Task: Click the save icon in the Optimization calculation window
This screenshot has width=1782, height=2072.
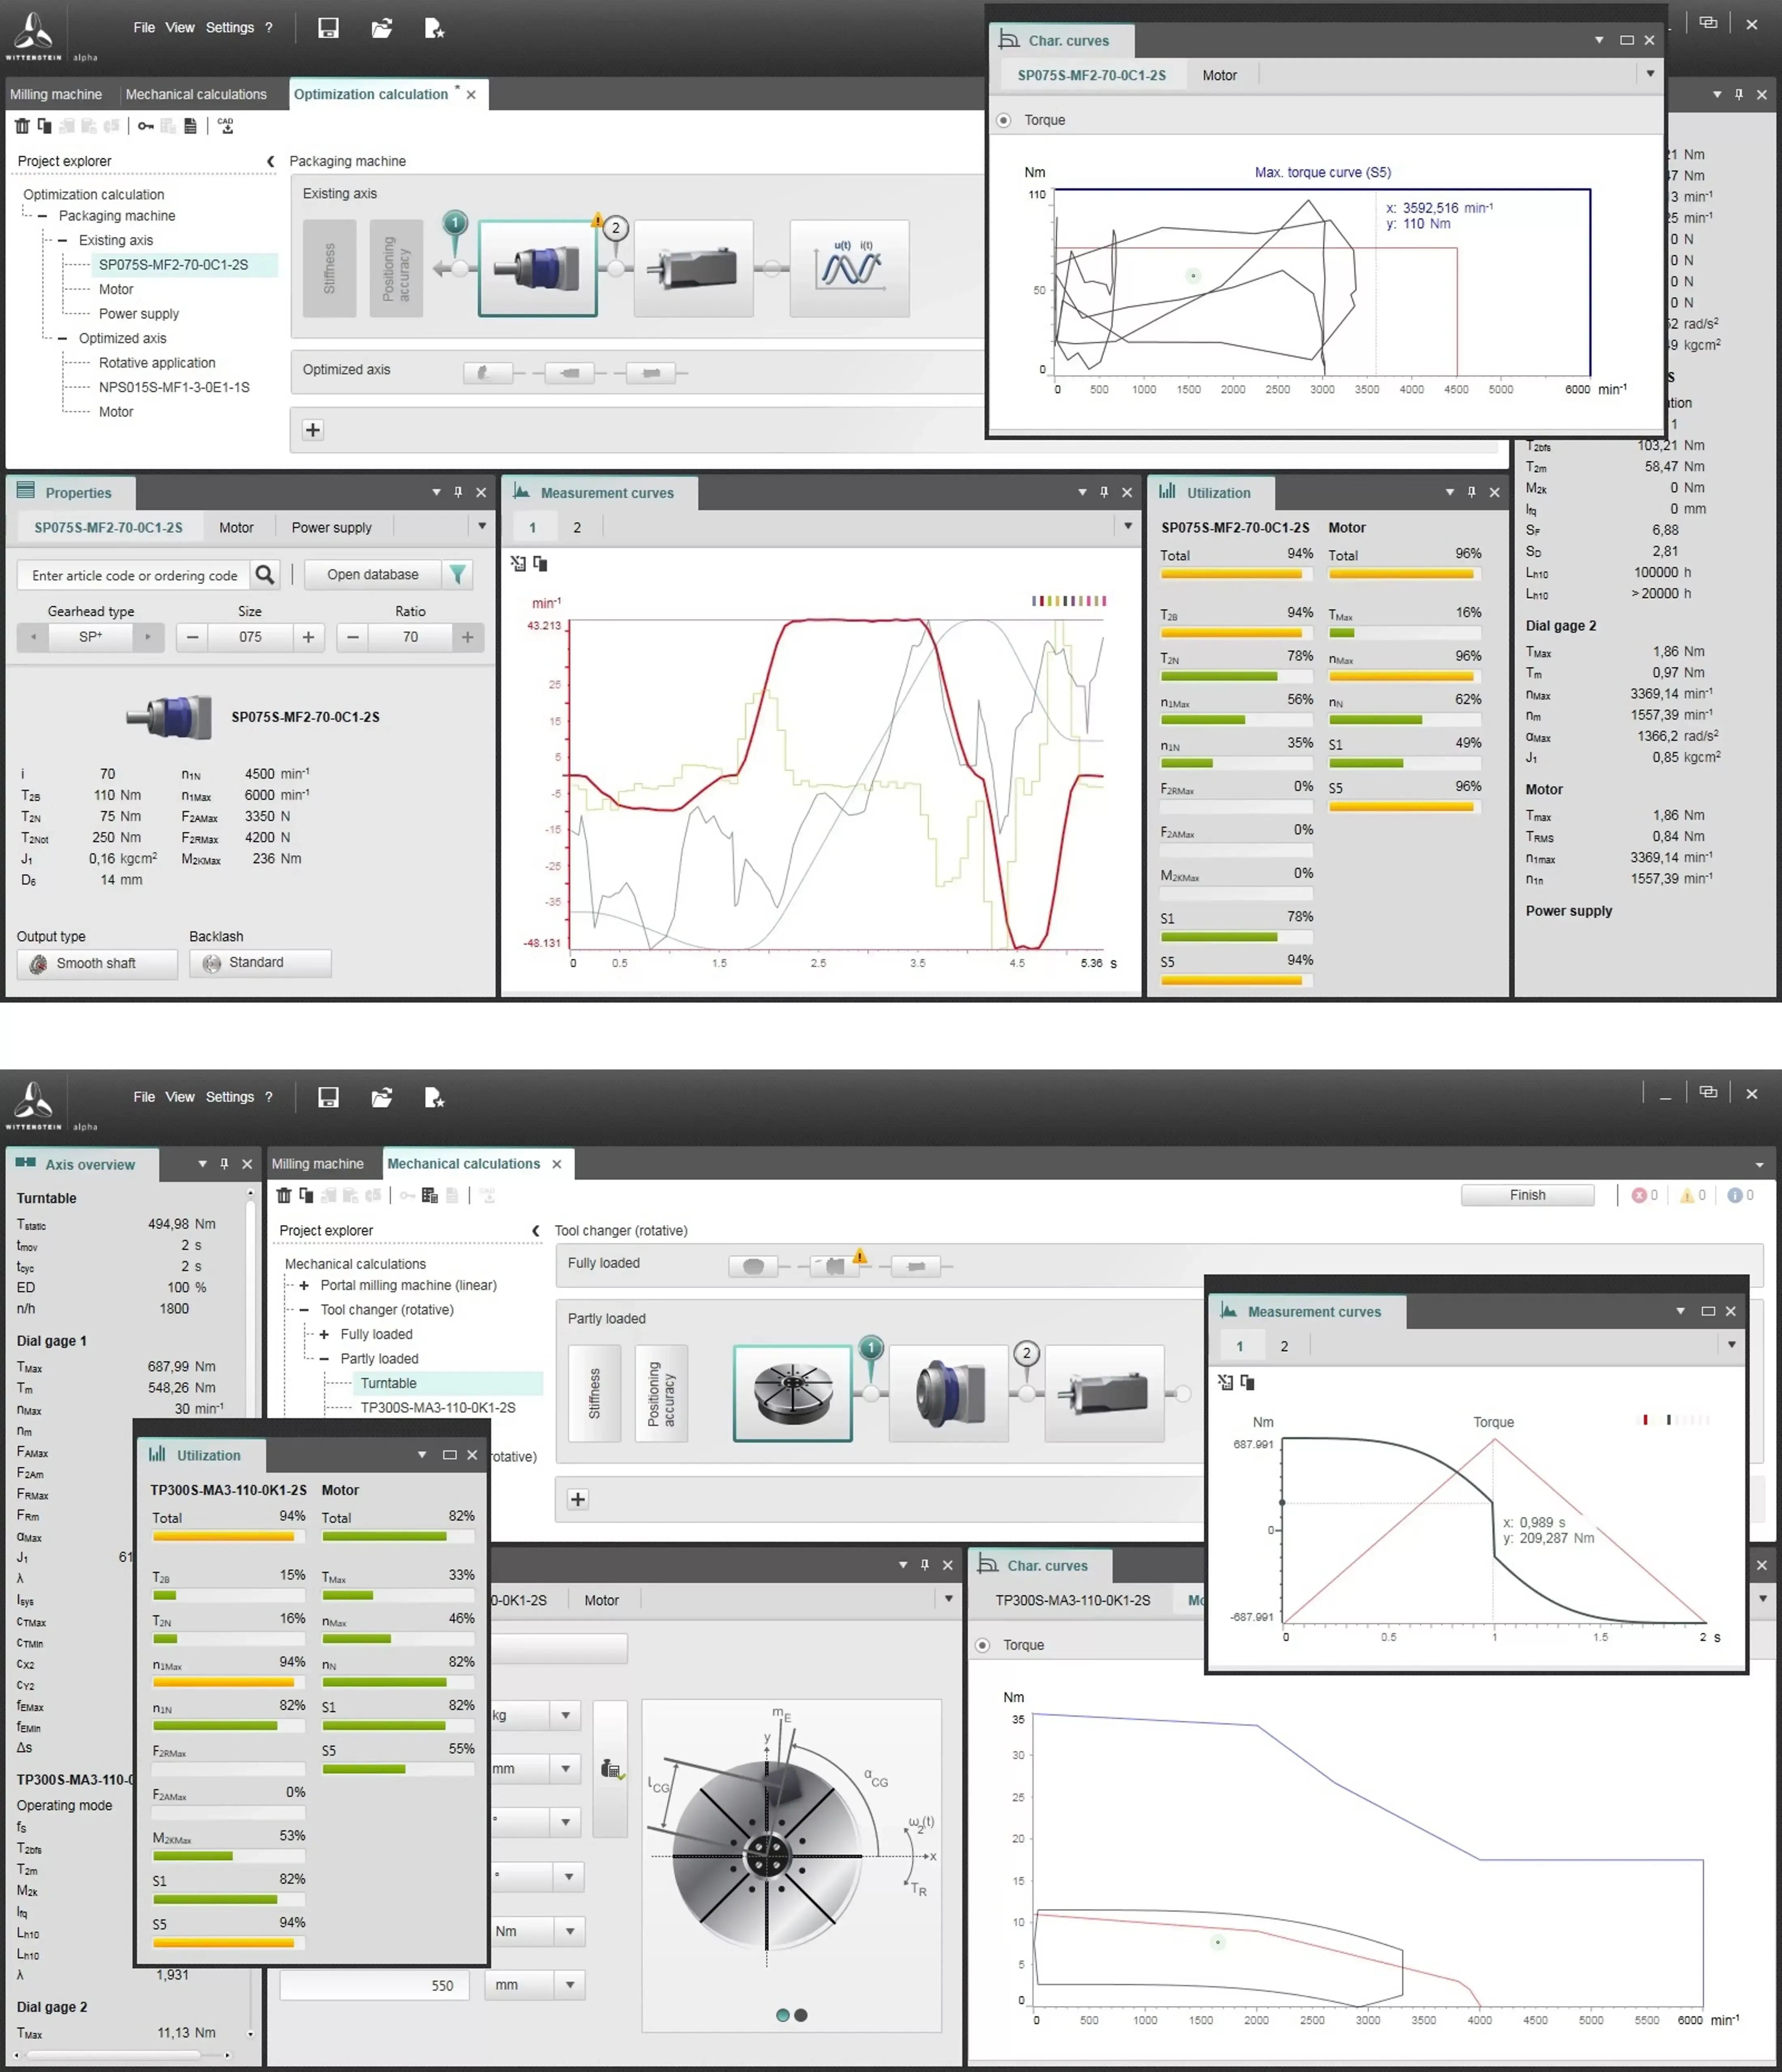Action: pos(328,28)
